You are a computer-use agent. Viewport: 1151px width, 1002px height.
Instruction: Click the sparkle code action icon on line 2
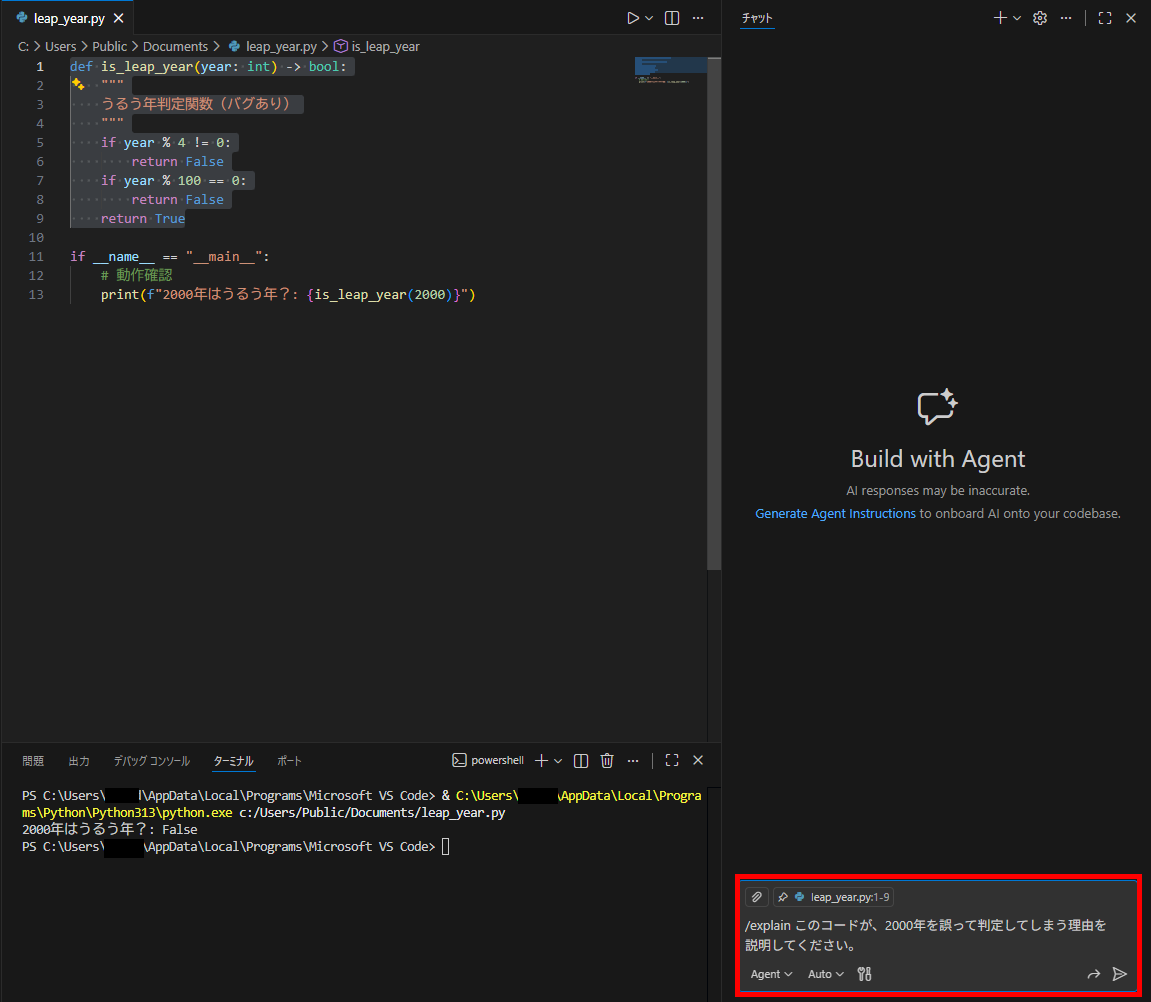click(x=77, y=85)
